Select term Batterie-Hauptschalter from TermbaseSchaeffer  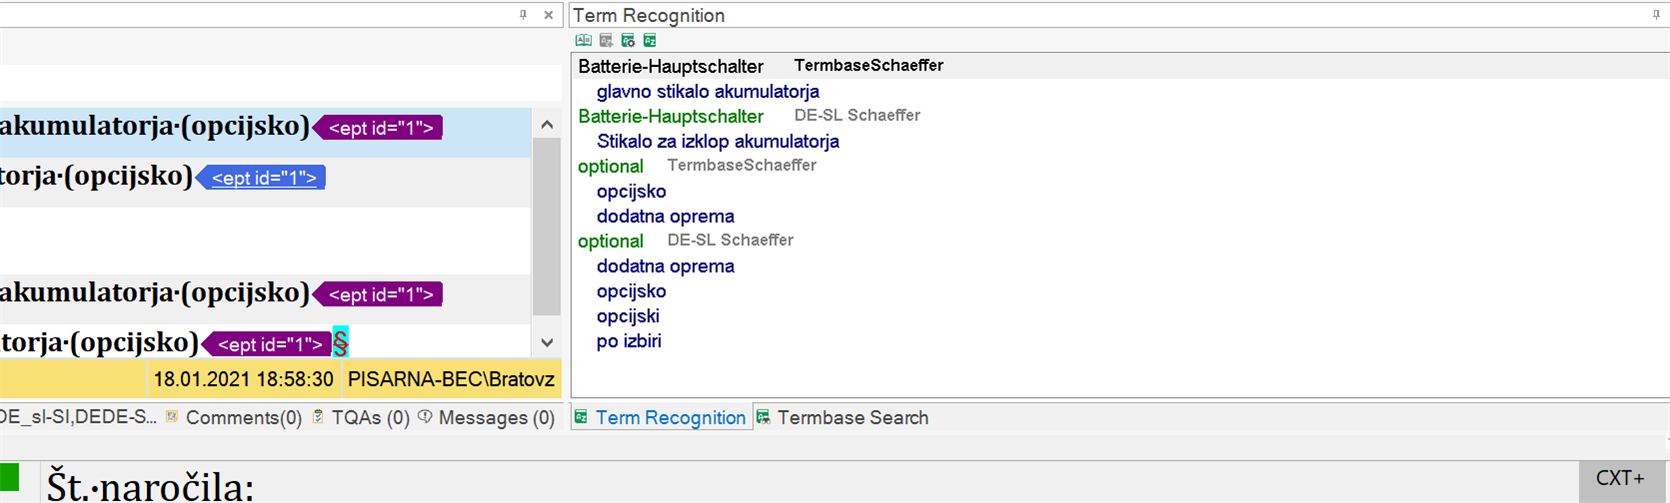pos(671,67)
